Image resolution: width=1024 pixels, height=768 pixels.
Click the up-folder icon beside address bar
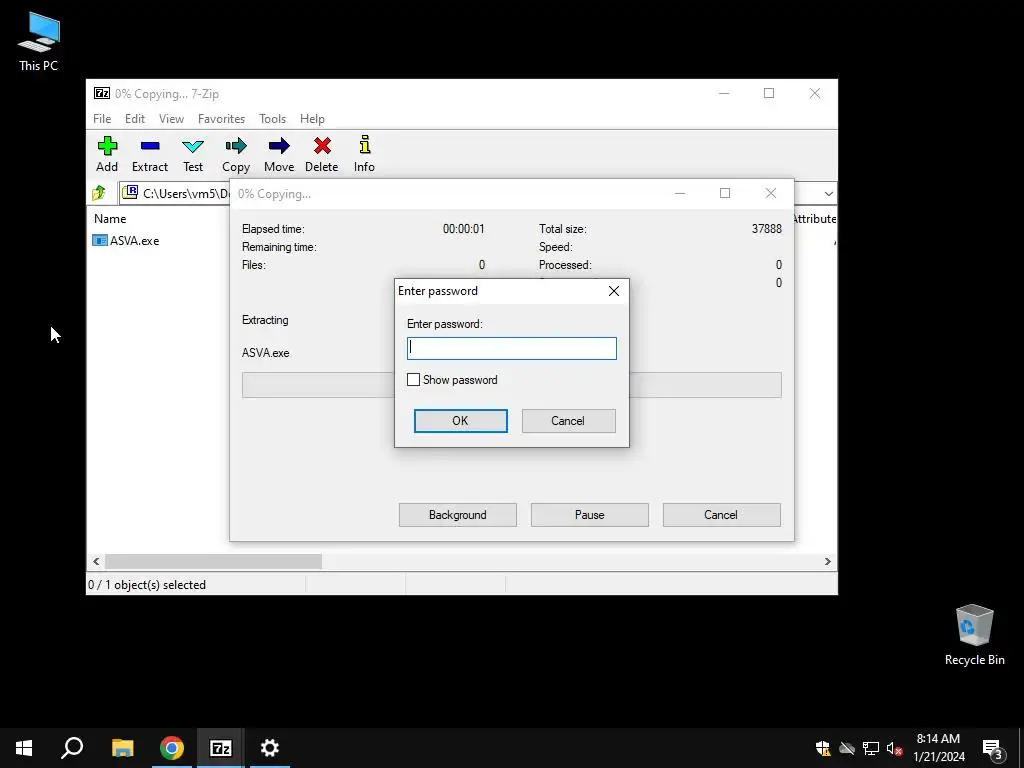point(99,193)
